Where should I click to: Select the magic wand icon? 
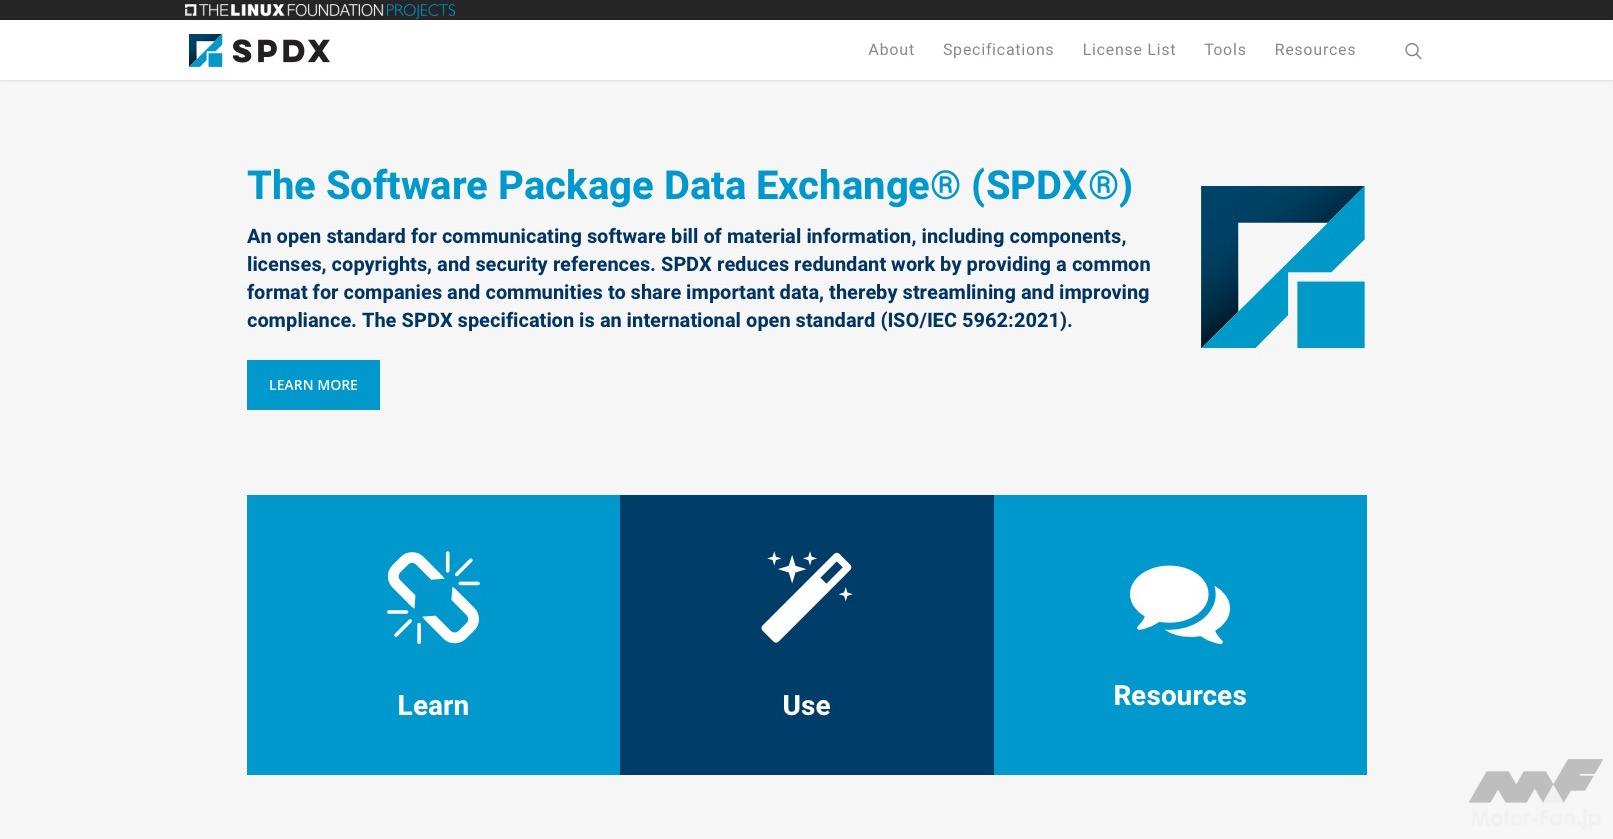[807, 596]
